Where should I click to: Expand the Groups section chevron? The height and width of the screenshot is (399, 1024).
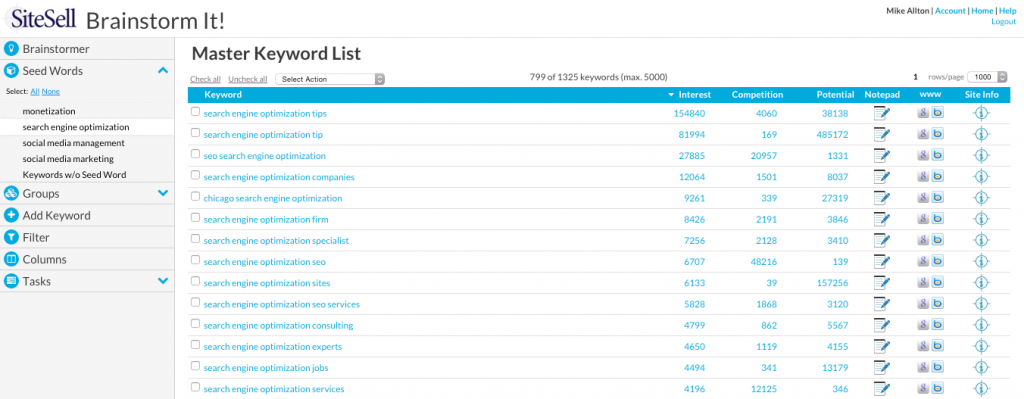pyautogui.click(x=163, y=193)
